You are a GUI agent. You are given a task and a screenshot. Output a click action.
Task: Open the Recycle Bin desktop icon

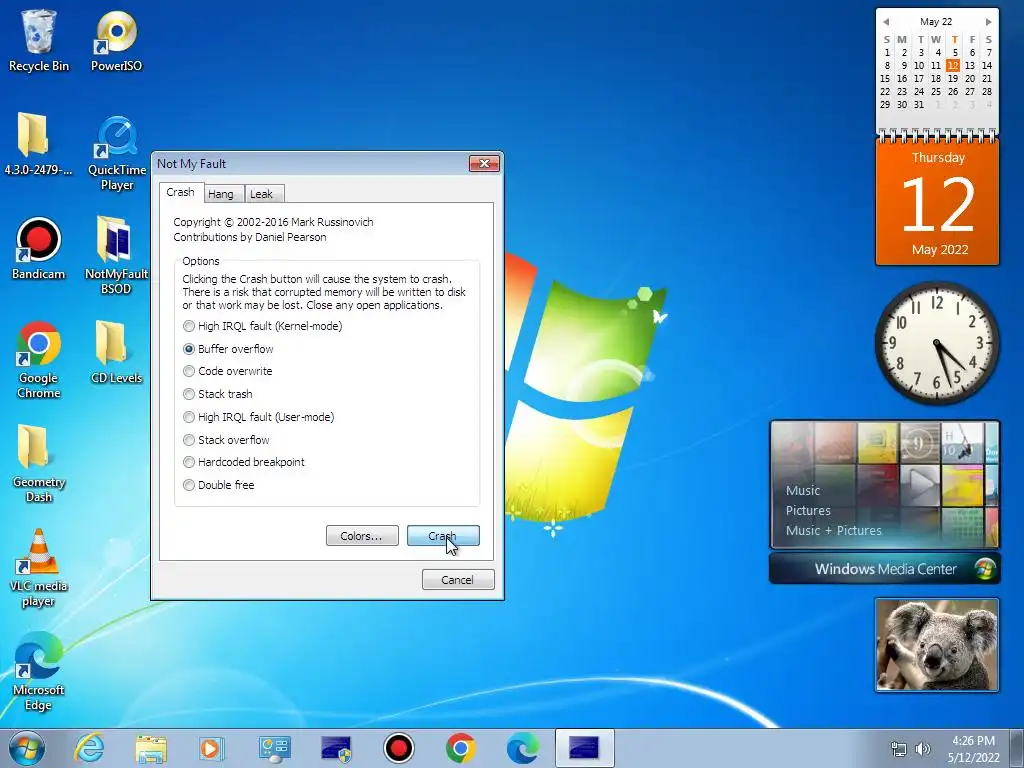click(39, 40)
